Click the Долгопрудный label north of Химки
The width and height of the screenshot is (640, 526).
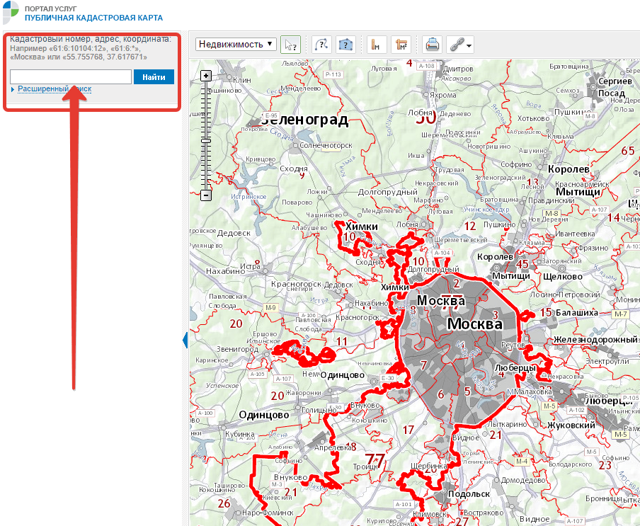[387, 191]
